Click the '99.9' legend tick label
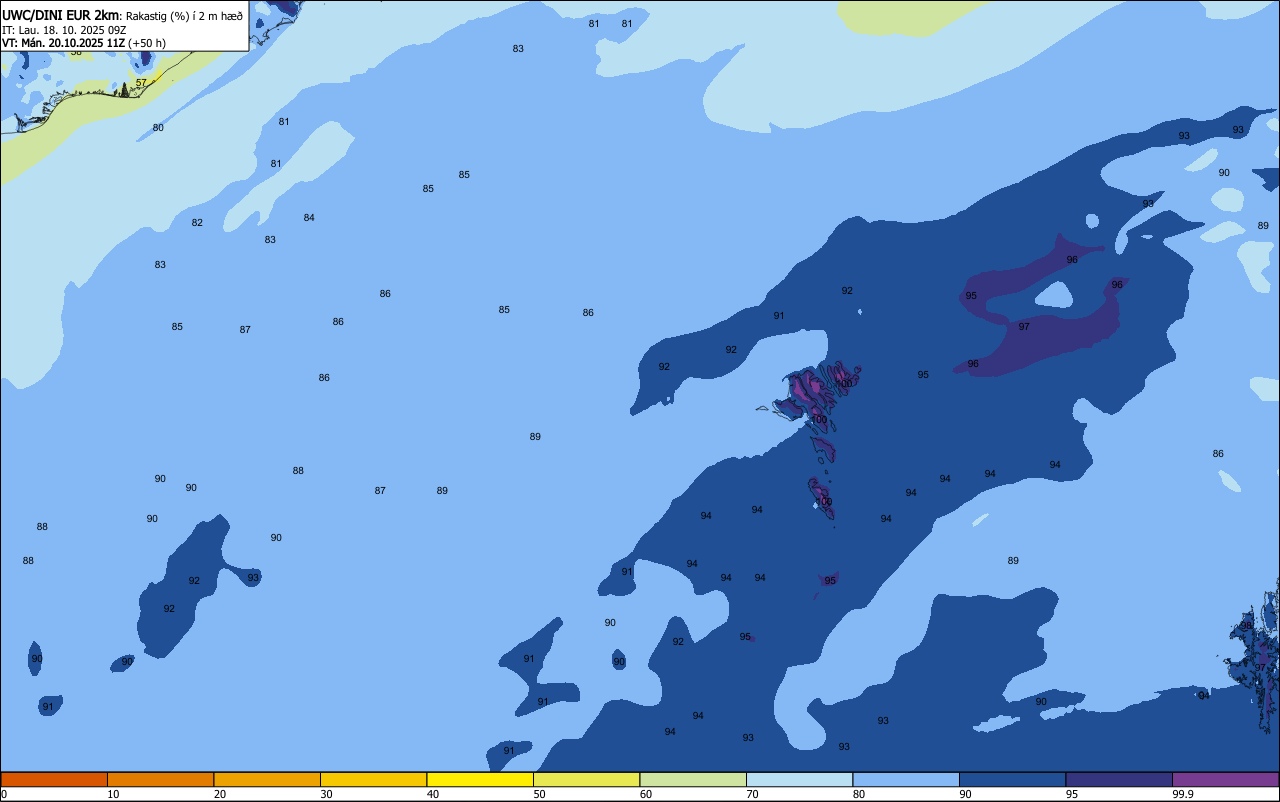The height and width of the screenshot is (802, 1280). coord(1184,794)
